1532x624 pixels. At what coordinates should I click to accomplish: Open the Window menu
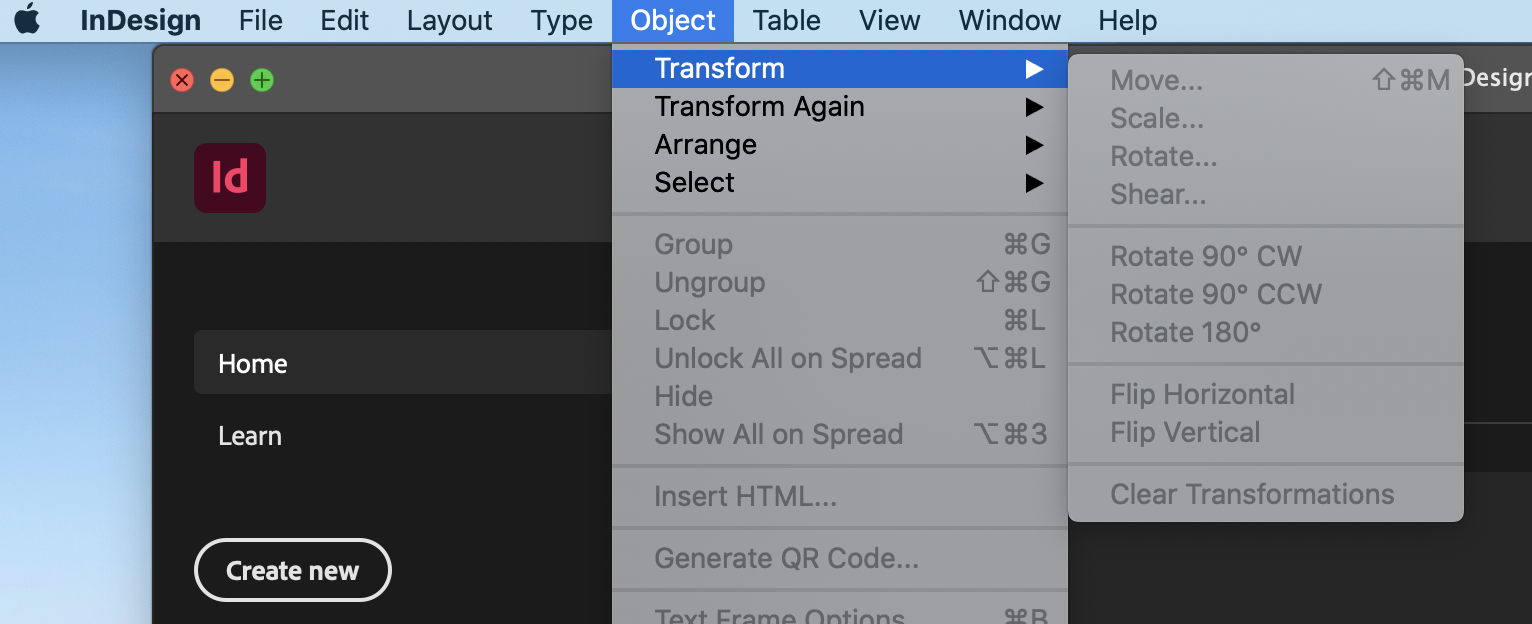coord(1008,20)
